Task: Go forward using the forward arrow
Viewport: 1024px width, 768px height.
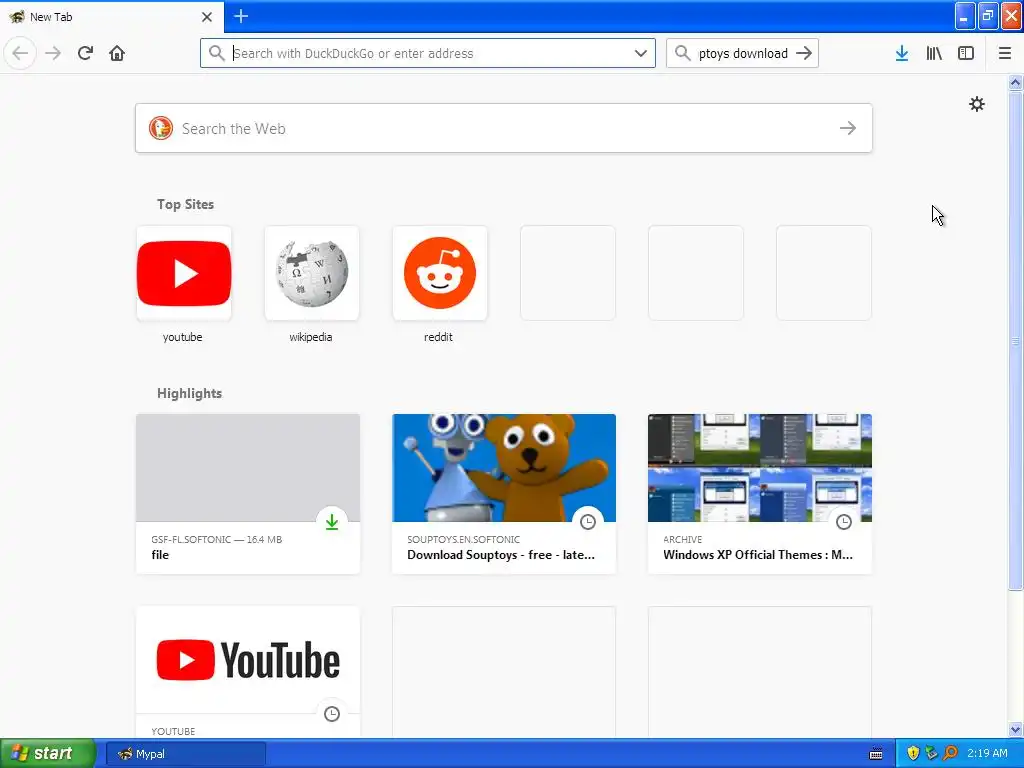Action: click(53, 53)
